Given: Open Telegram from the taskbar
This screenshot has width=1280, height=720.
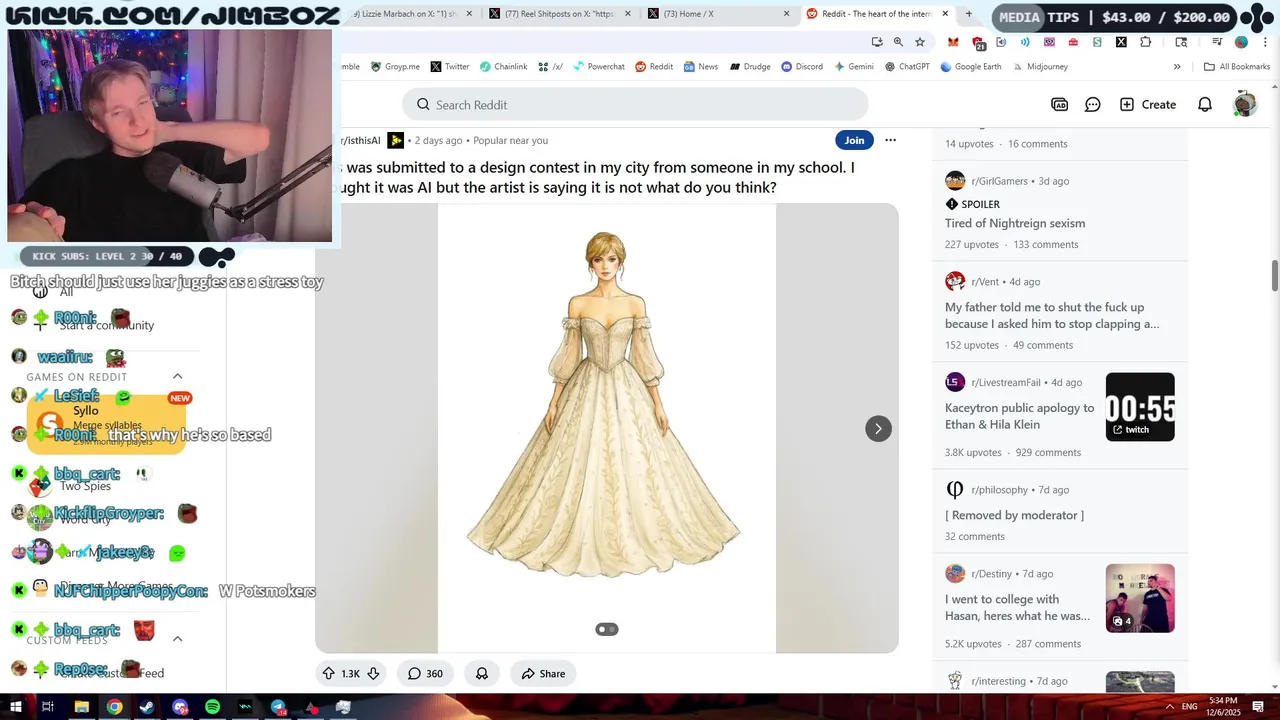Looking at the screenshot, I should click(x=278, y=707).
